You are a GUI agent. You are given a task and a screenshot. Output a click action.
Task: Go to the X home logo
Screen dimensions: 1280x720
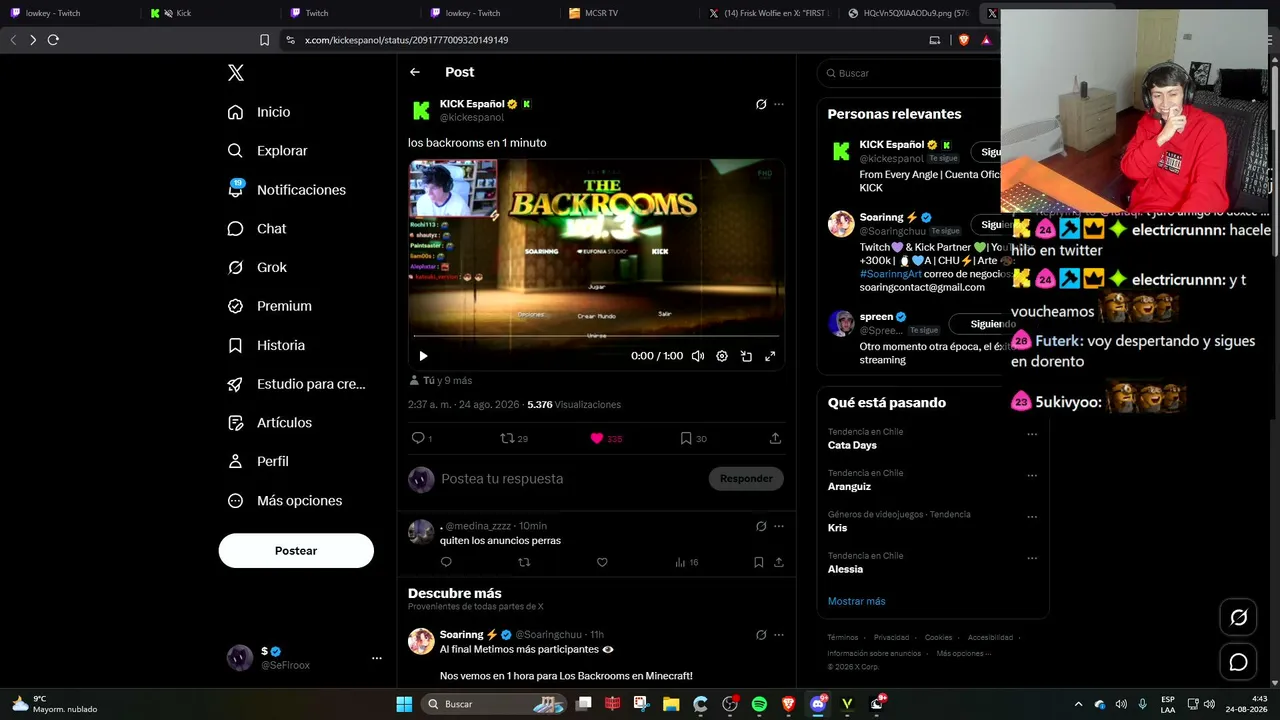point(236,73)
